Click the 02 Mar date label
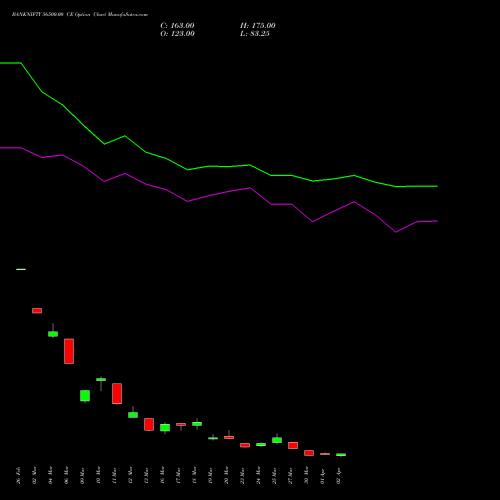Viewport: 500px width, 500px height. point(34,475)
